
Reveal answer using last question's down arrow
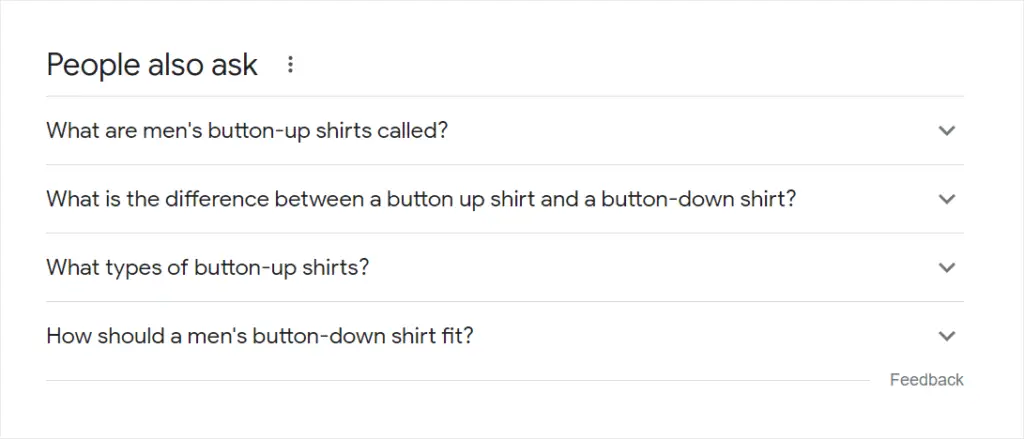pyautogui.click(x=948, y=336)
